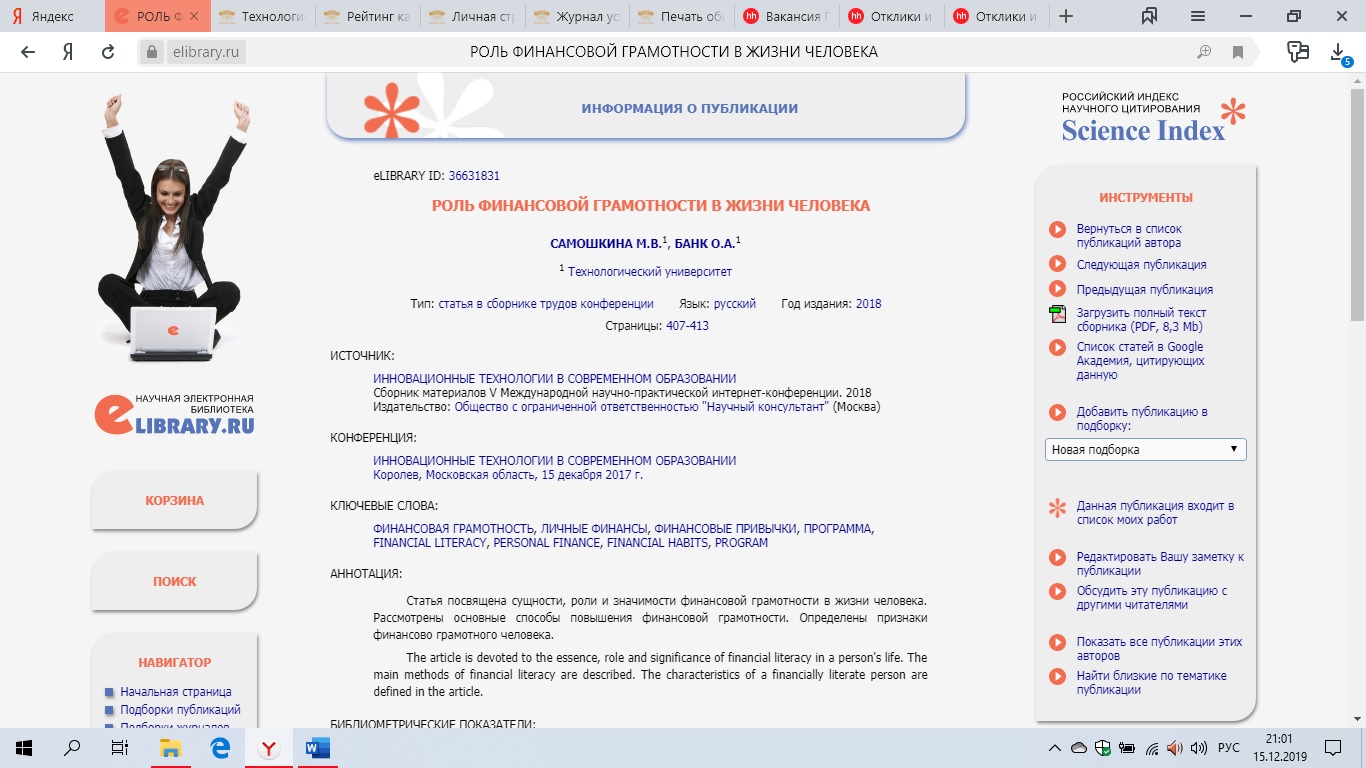Screen dimensions: 1366x768
Task: Open Microsoft Word from taskbar
Action: click(318, 747)
